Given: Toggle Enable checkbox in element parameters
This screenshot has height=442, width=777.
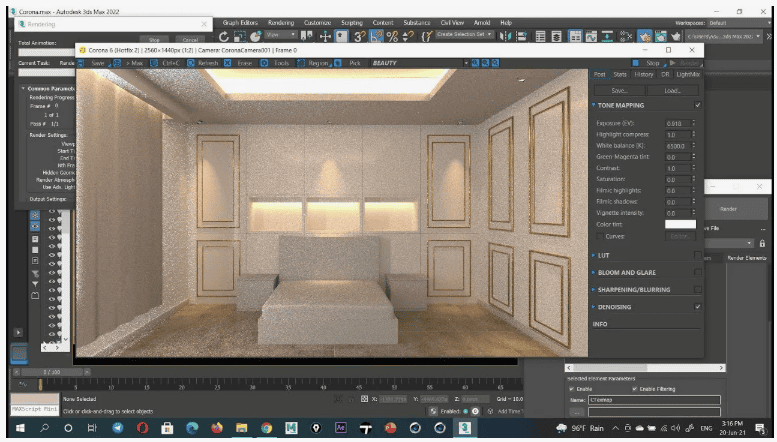Looking at the screenshot, I should (x=572, y=389).
